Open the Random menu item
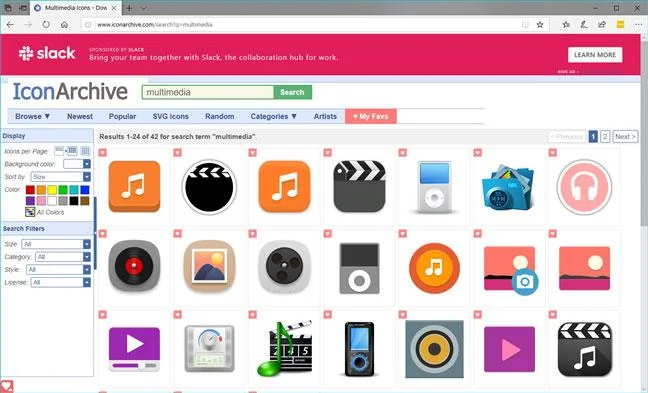Viewport: 648px width, 393px height. (x=219, y=117)
